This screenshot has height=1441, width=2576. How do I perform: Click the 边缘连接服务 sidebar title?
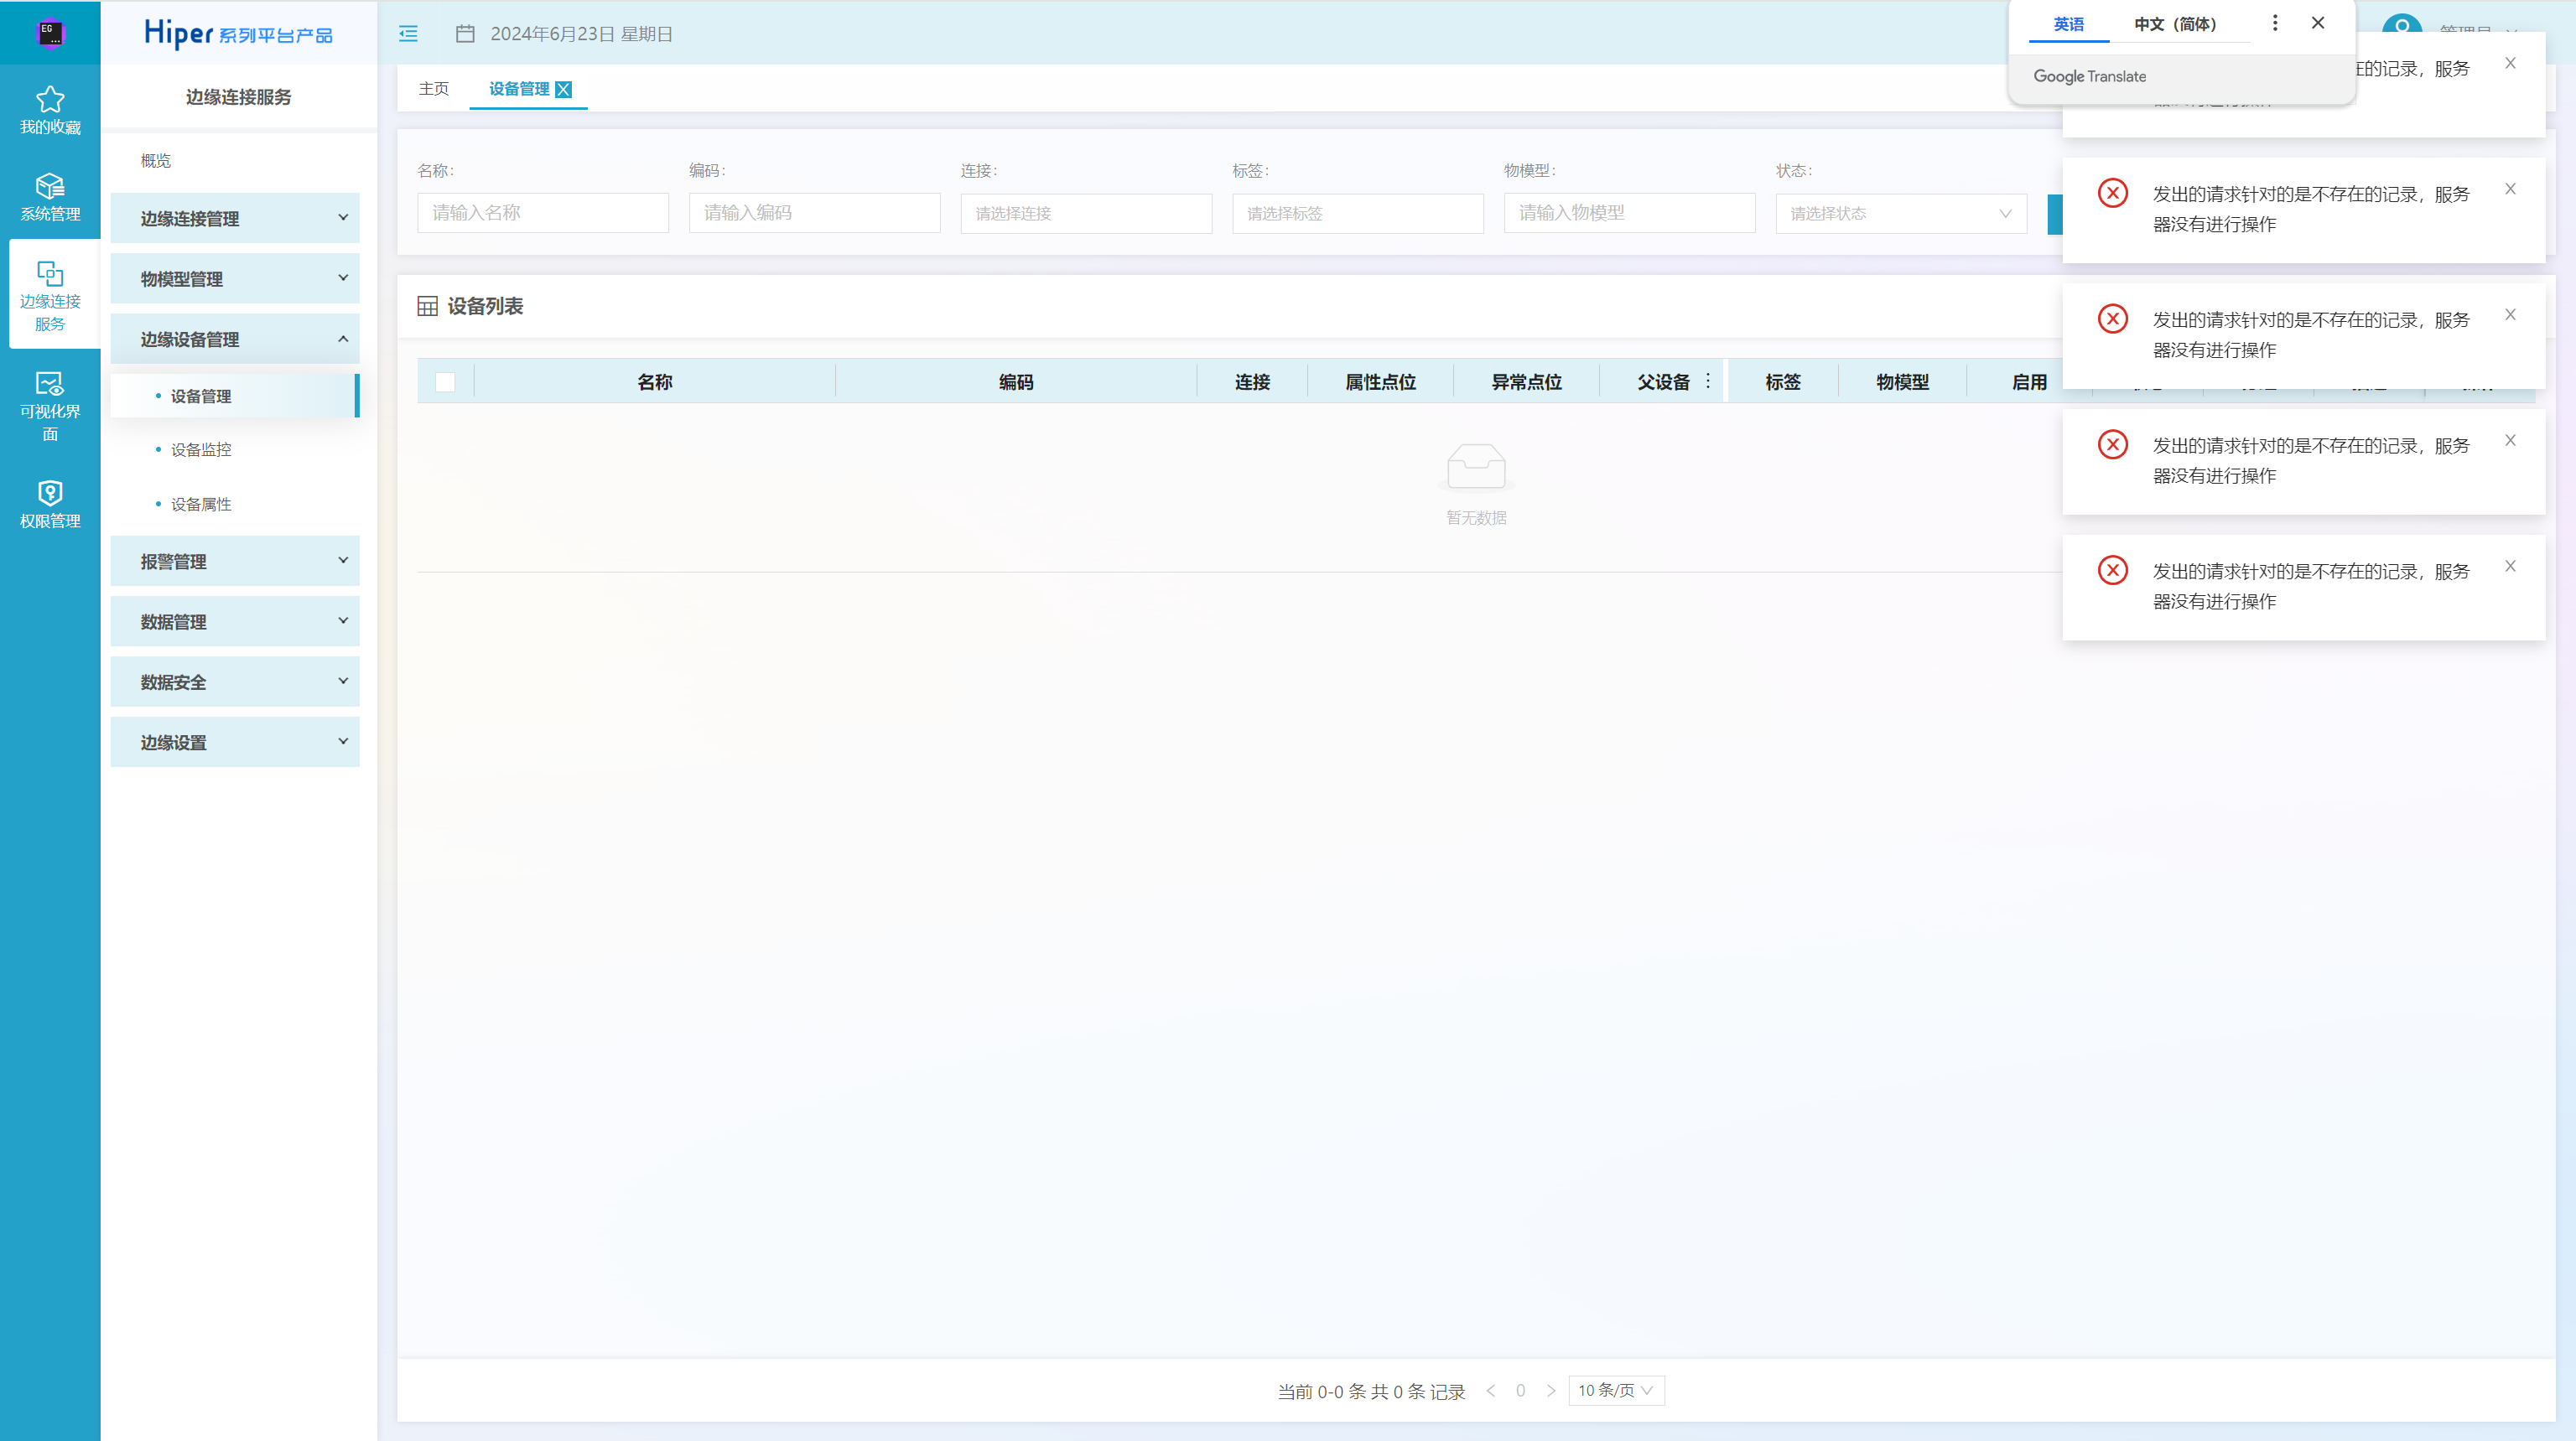(x=238, y=97)
